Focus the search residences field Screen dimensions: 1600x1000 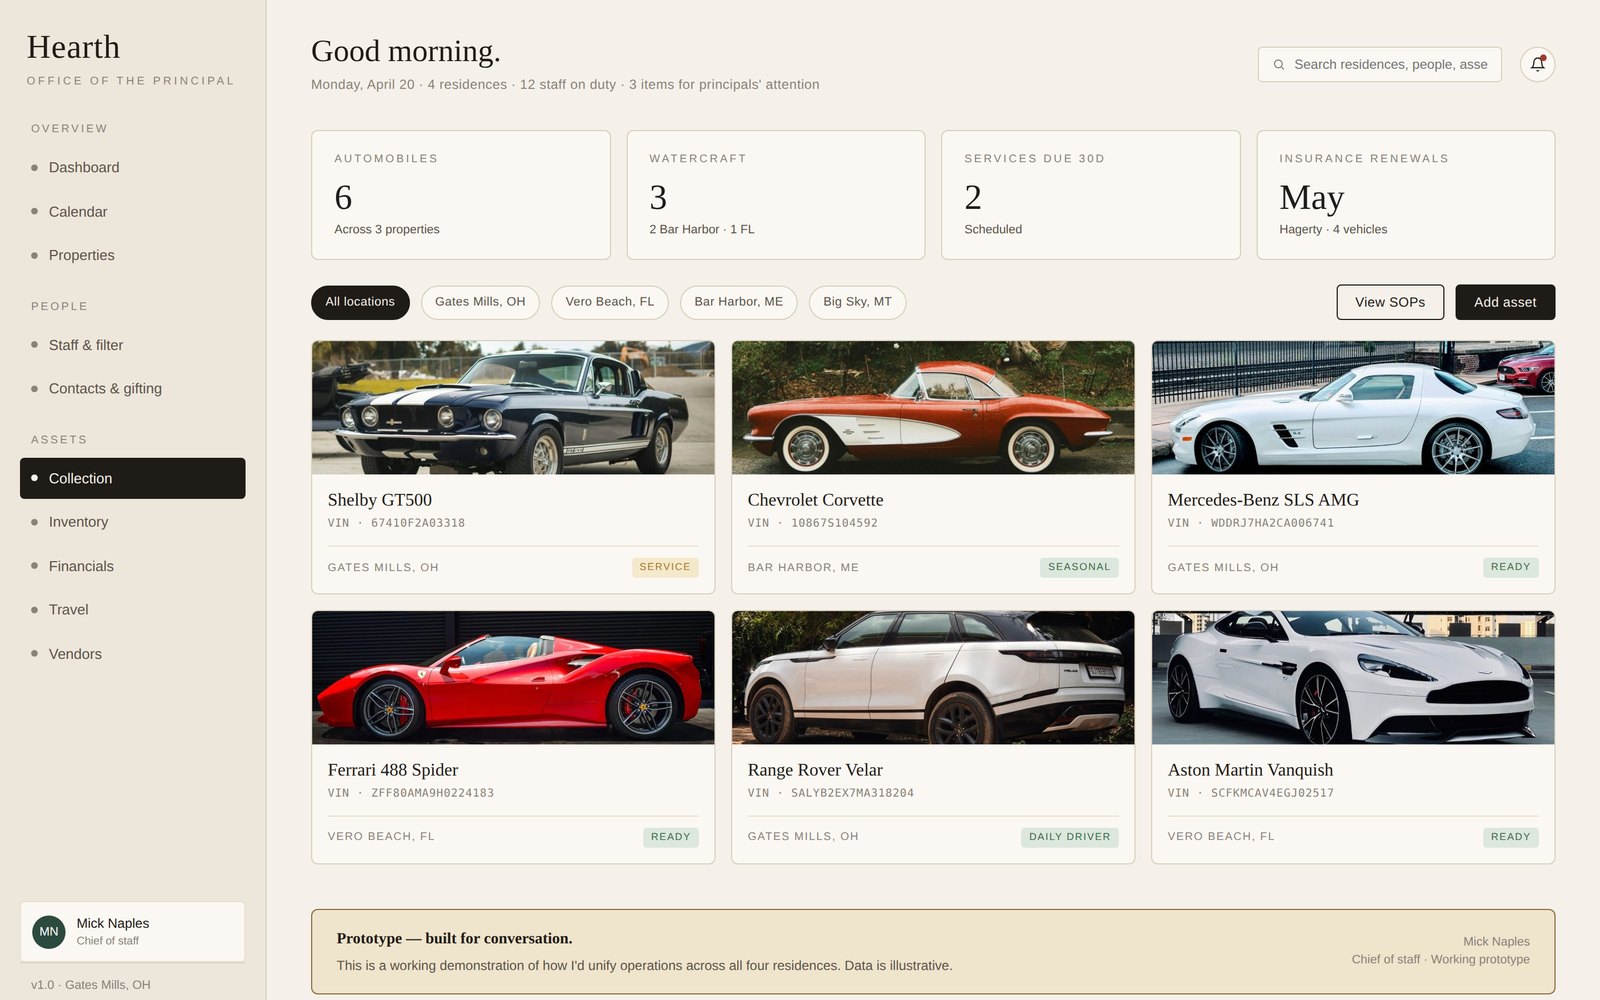coord(1379,64)
